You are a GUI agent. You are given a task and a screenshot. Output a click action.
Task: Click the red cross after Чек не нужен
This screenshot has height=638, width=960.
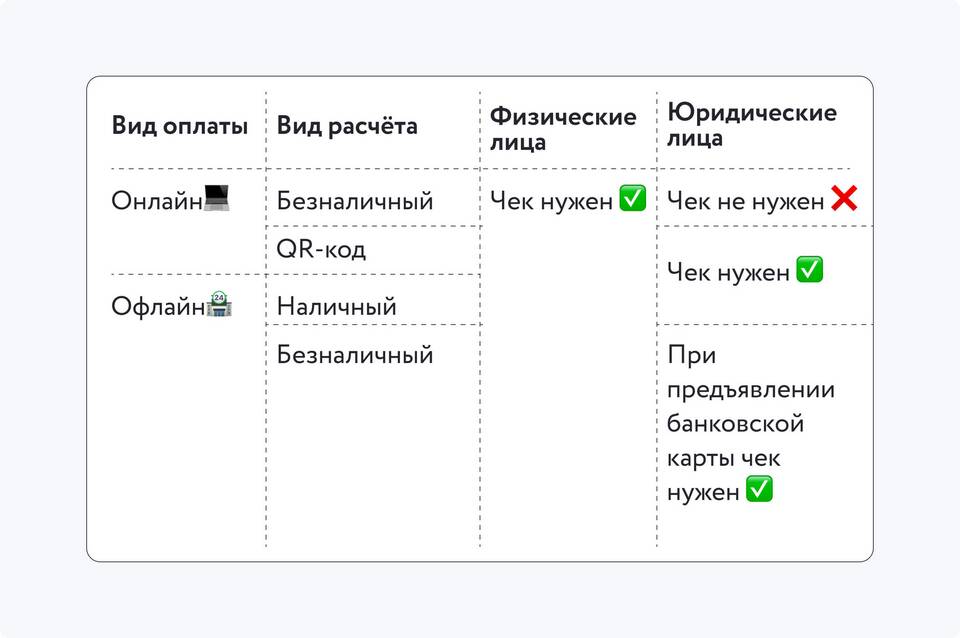coord(844,200)
